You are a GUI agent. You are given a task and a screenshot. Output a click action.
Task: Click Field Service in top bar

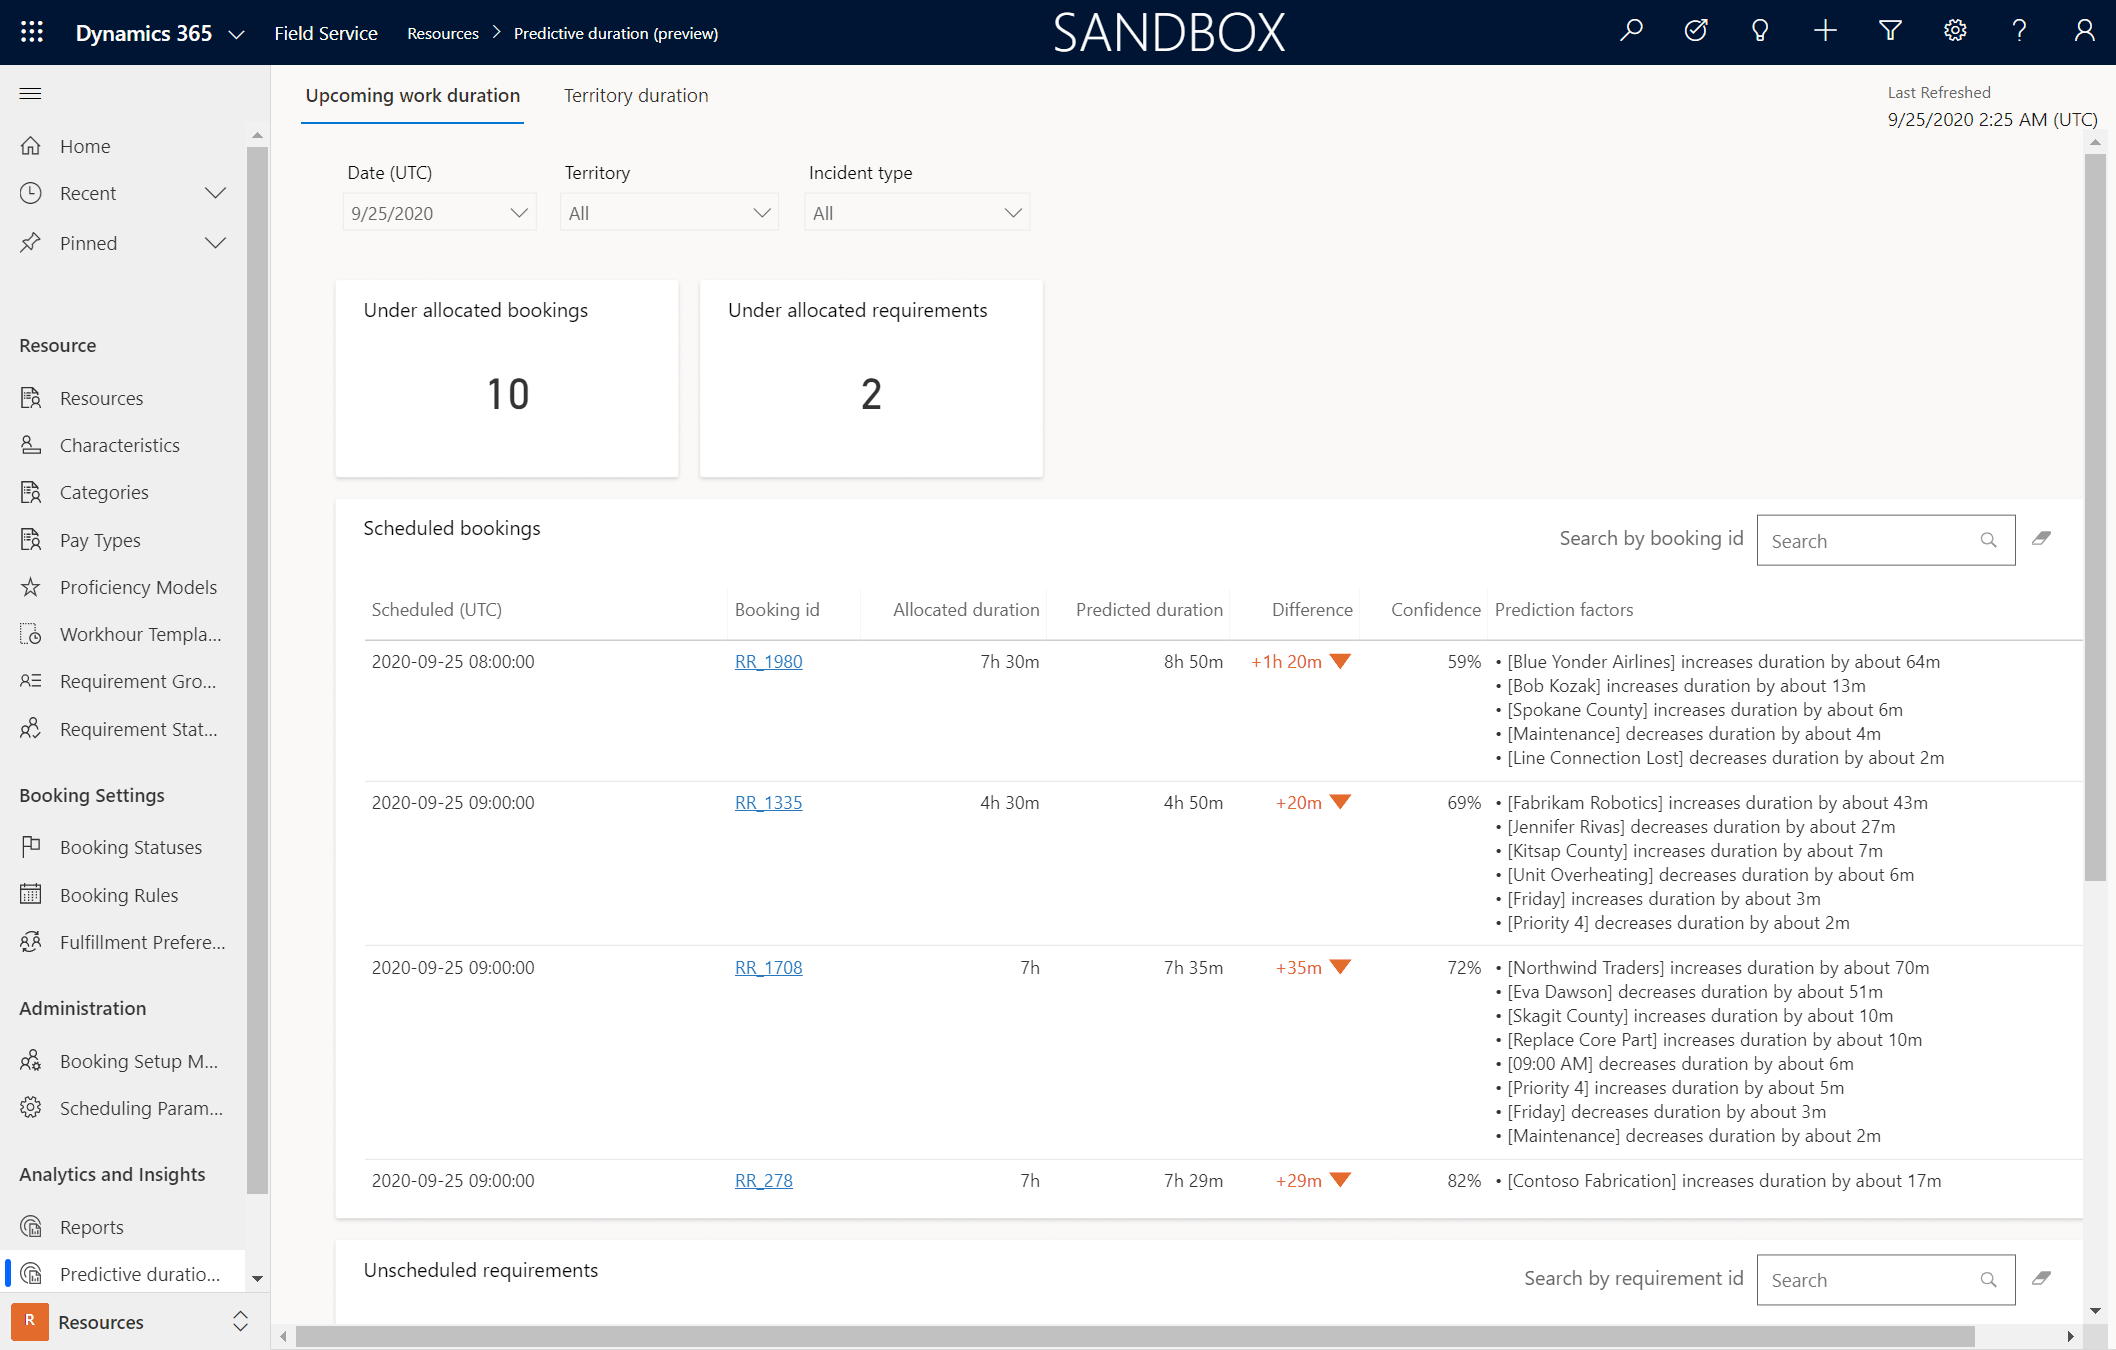(x=326, y=33)
